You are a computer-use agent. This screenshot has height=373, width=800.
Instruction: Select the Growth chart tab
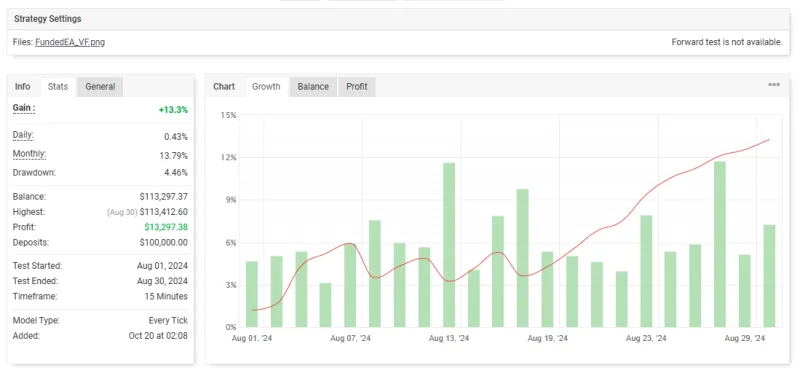(x=266, y=87)
